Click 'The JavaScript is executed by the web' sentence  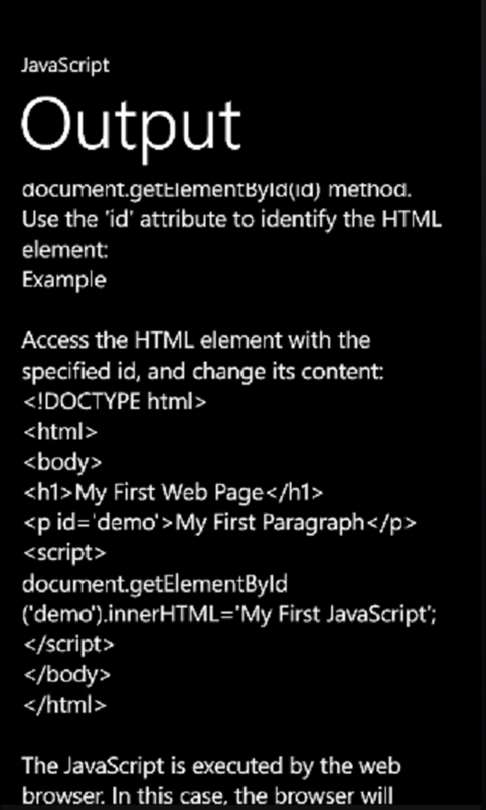pyautogui.click(x=211, y=766)
